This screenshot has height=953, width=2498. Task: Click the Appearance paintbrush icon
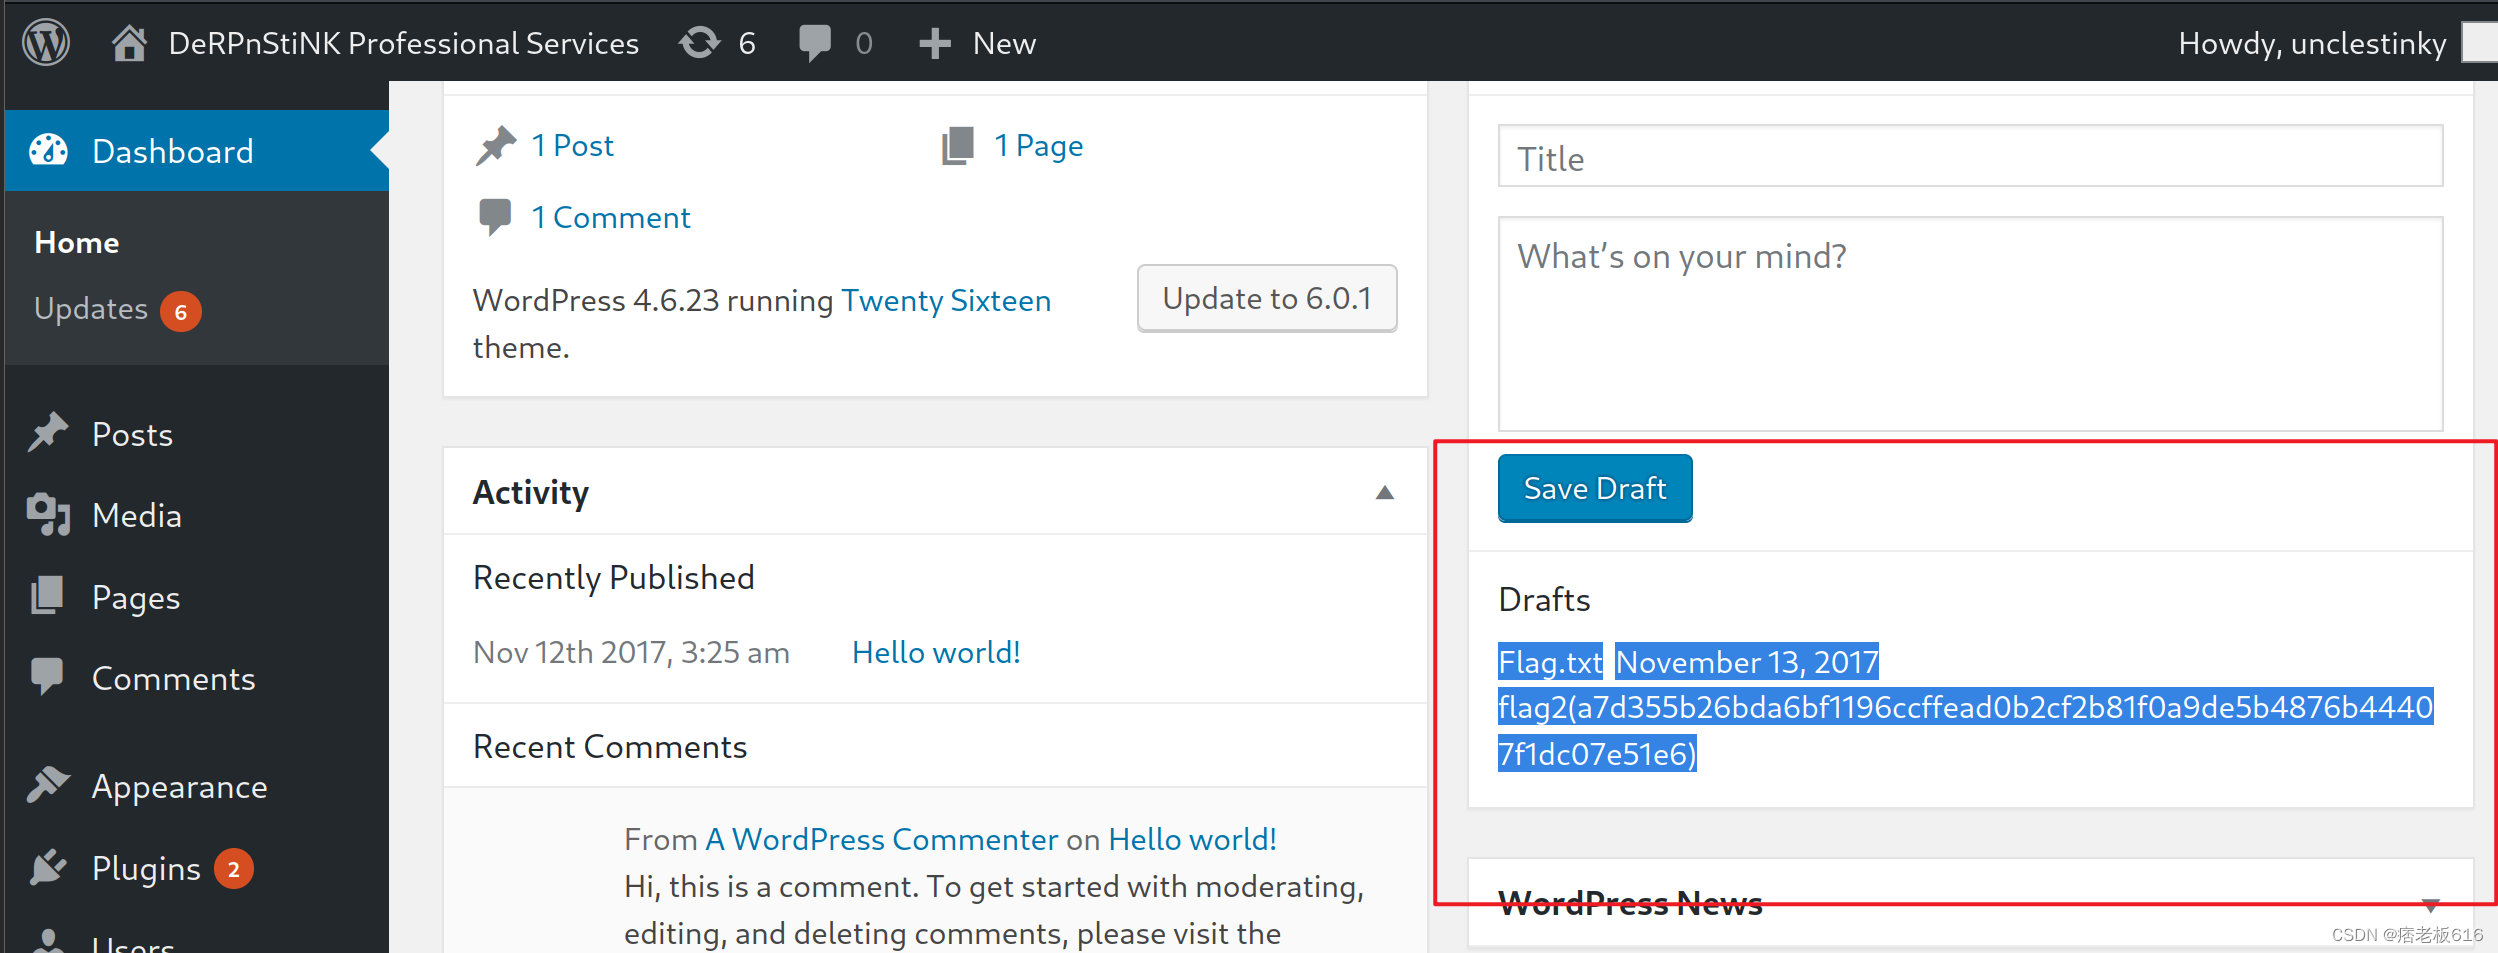[x=48, y=785]
